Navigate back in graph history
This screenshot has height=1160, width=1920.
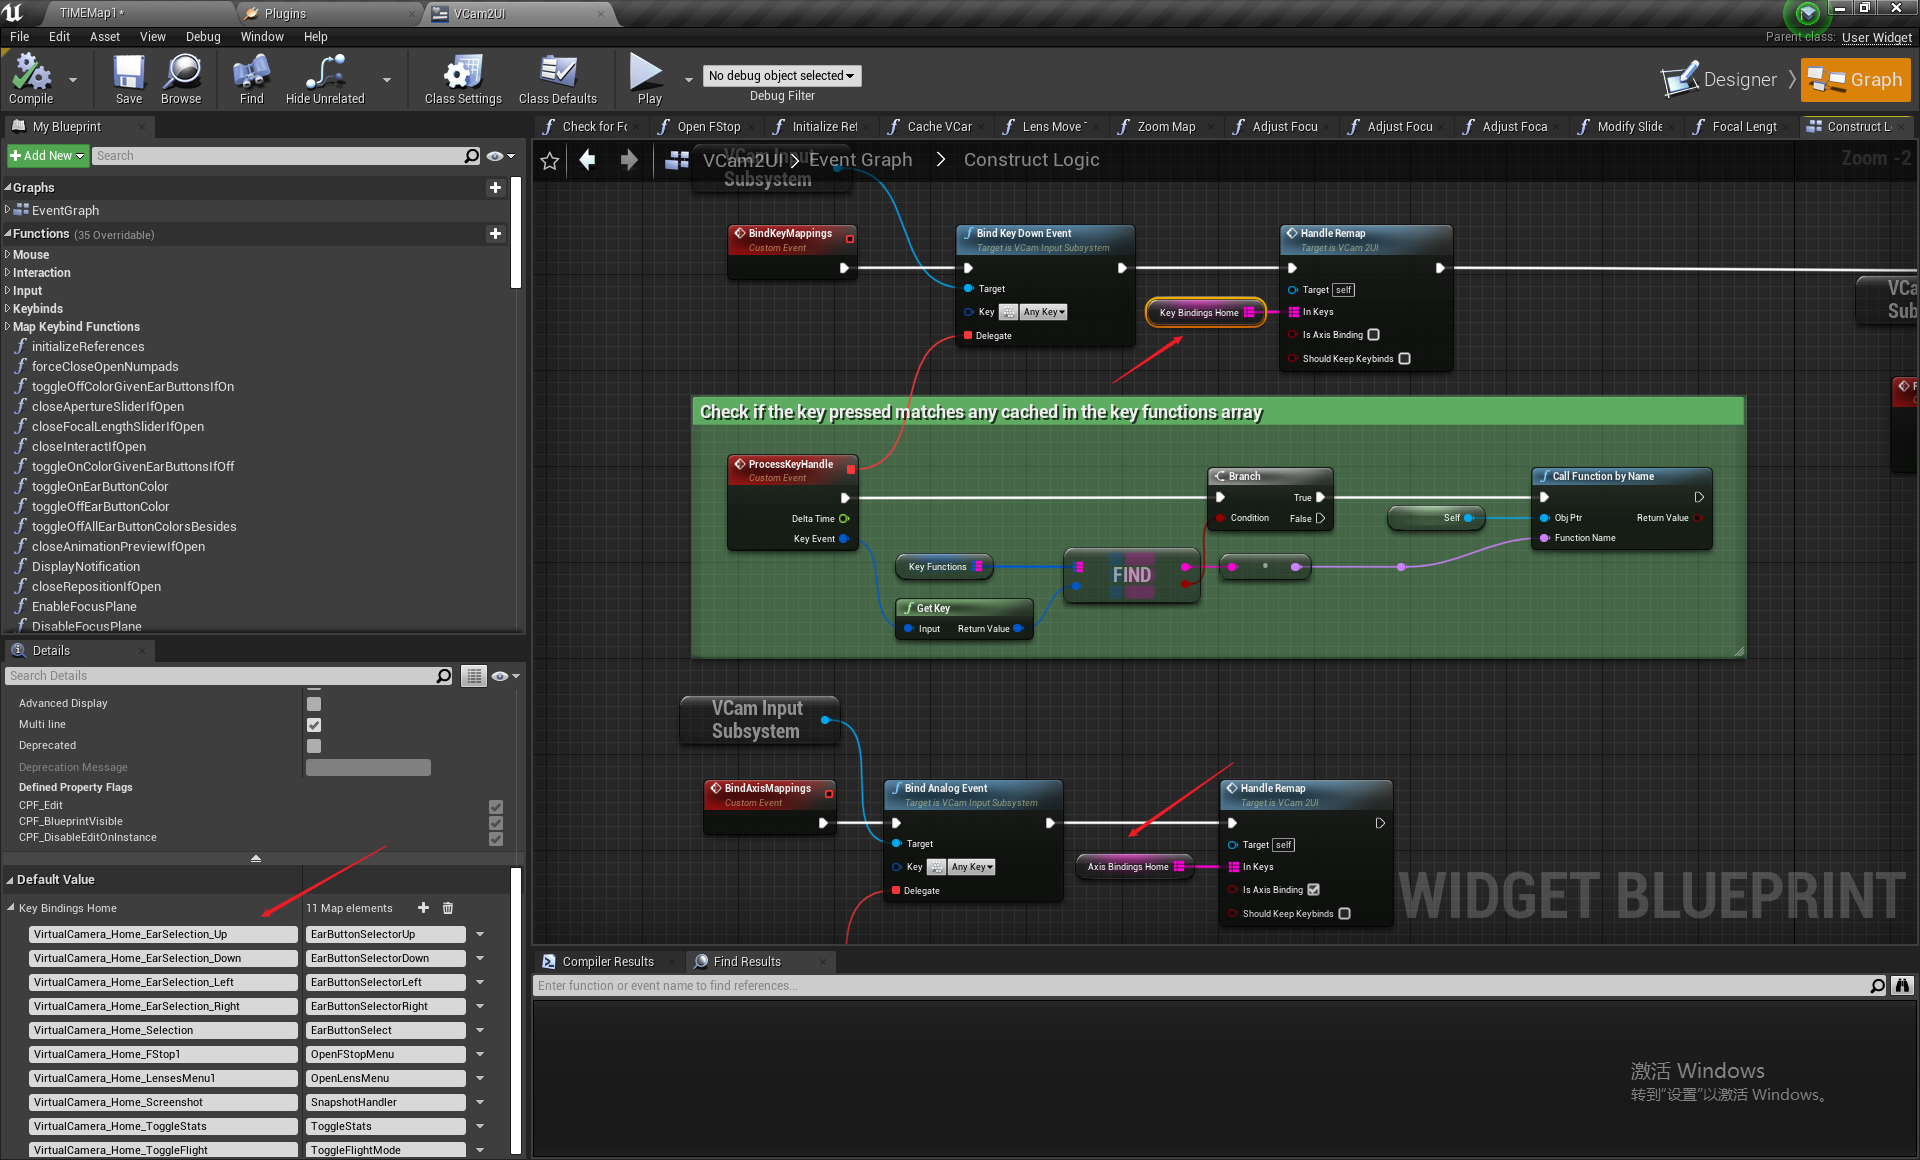[588, 160]
